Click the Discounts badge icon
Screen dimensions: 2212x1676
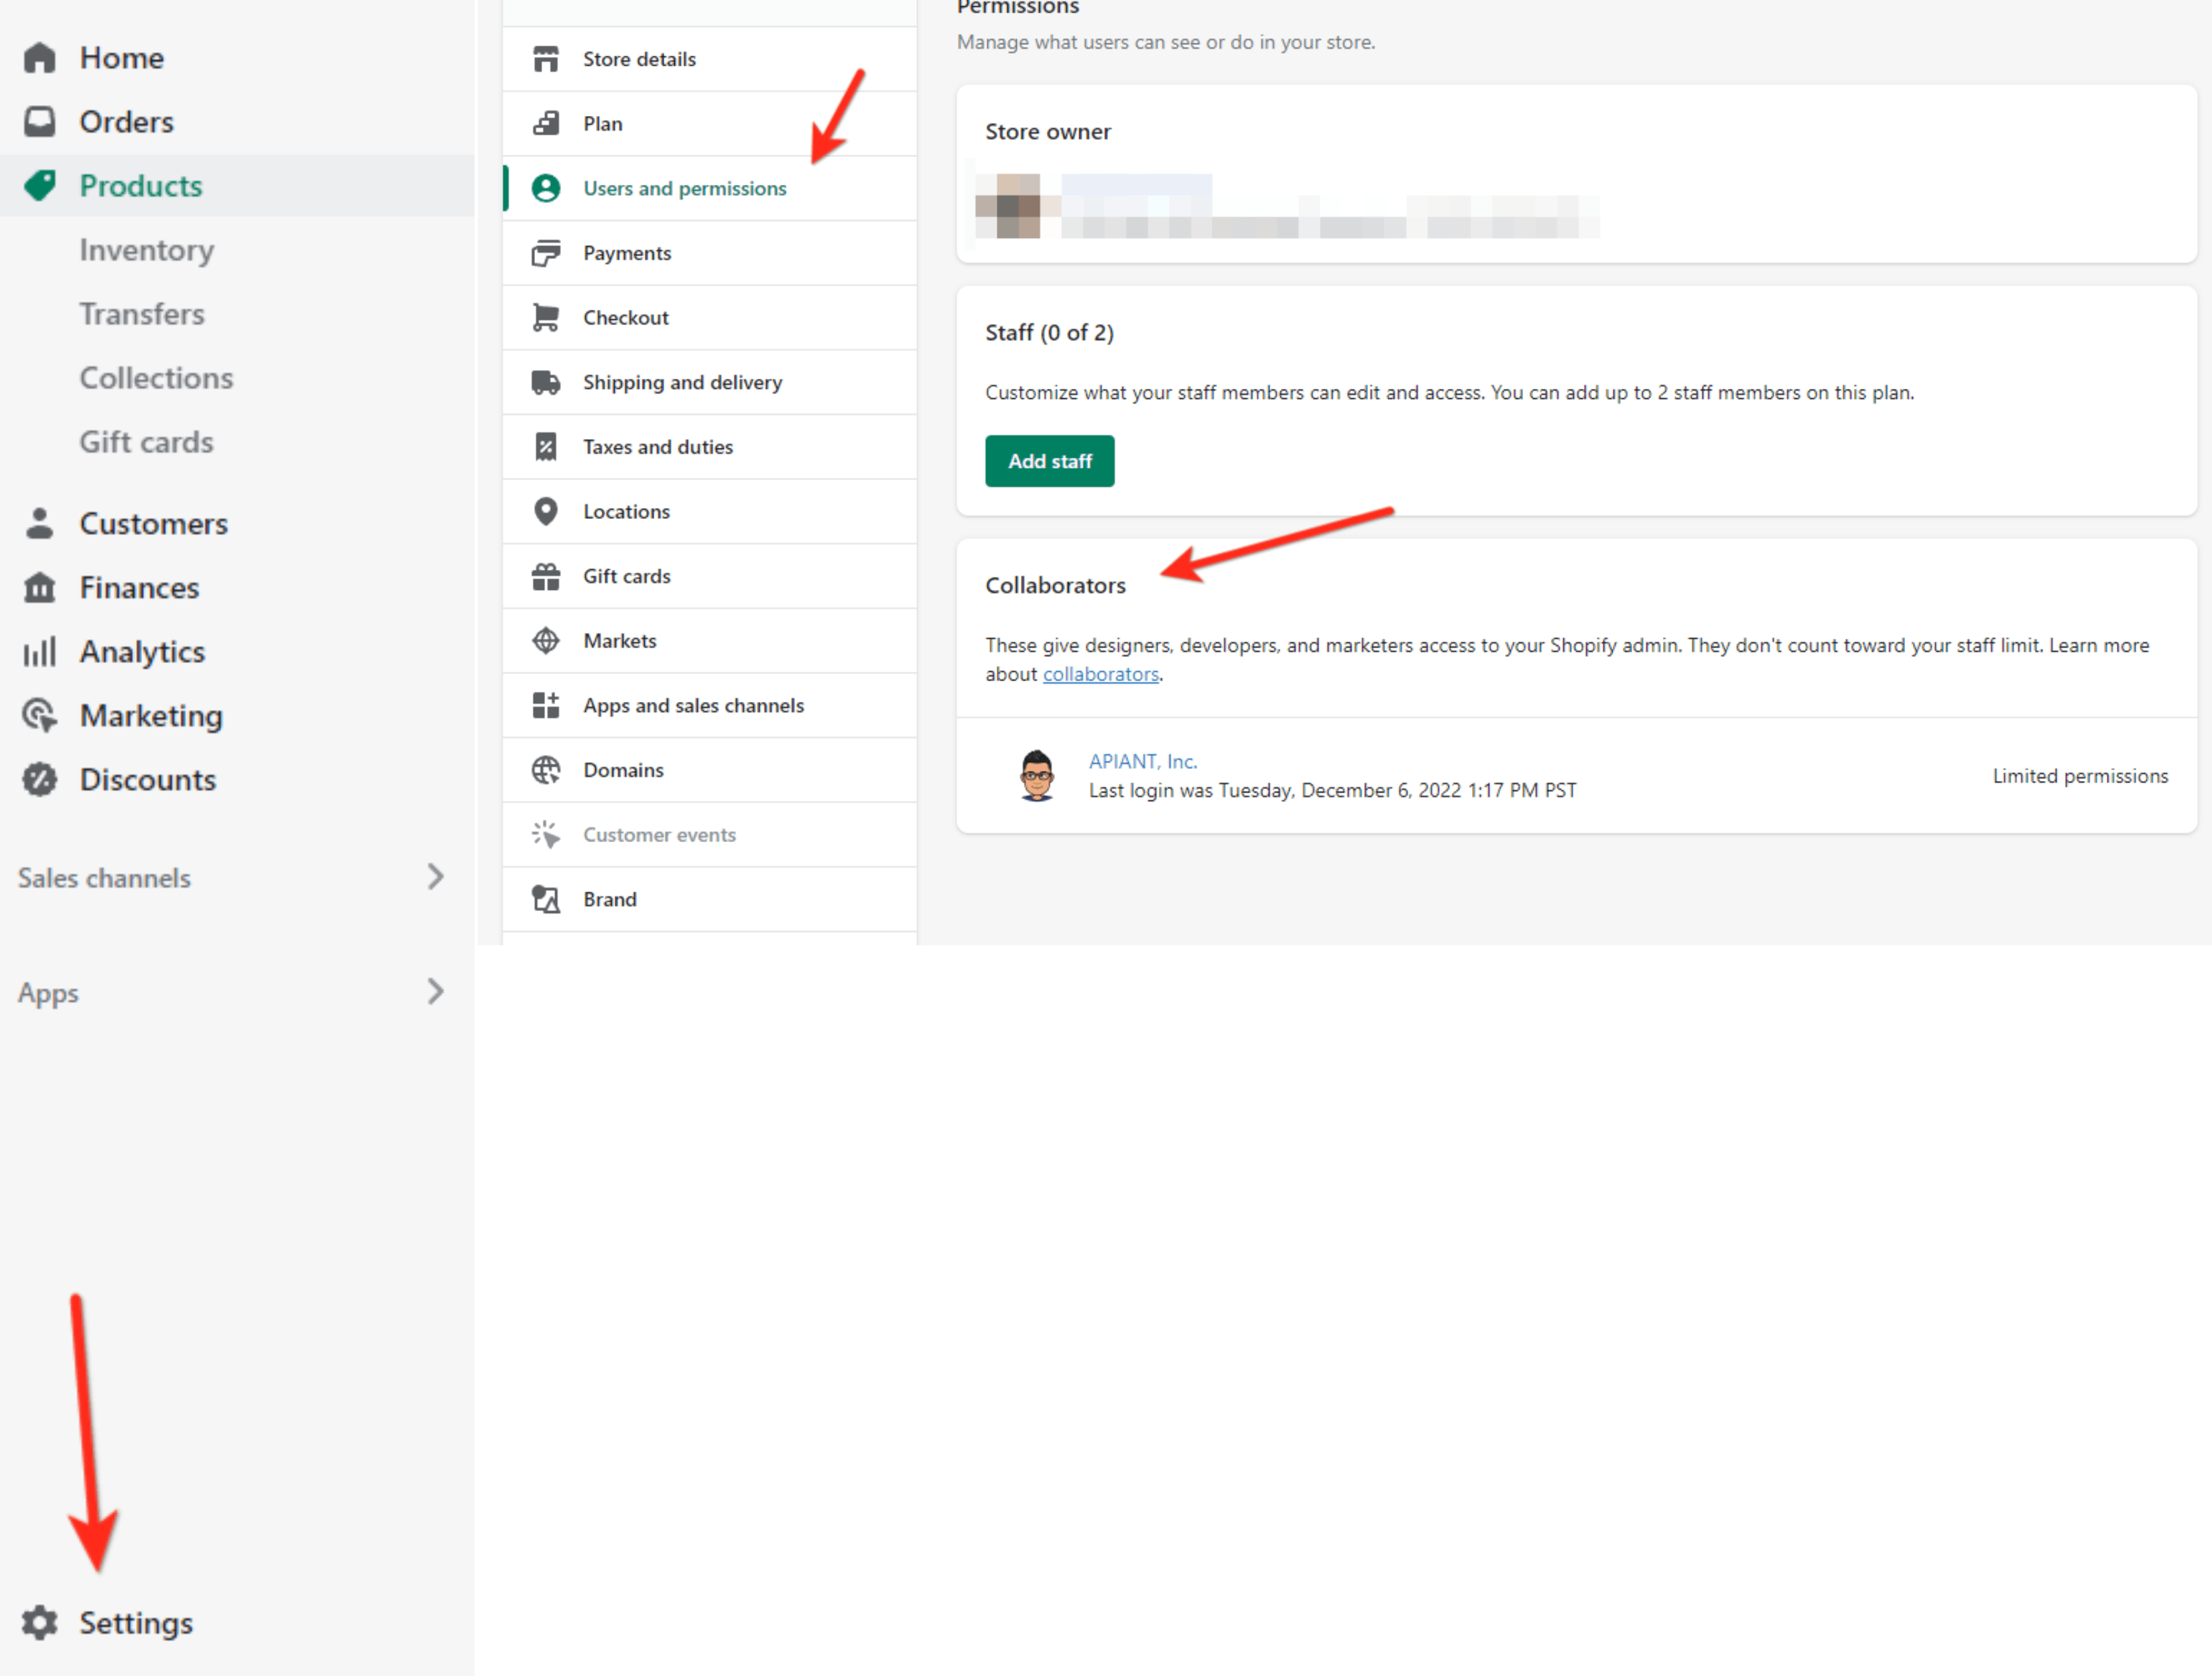click(x=40, y=779)
